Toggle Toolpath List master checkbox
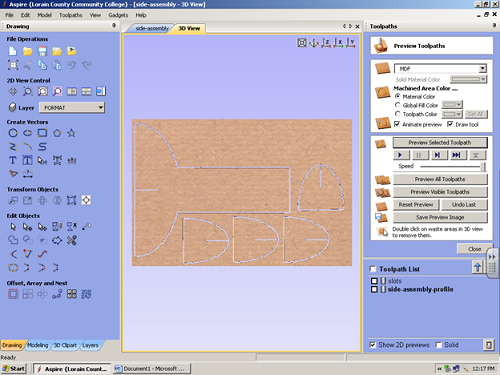Viewport: 500px width, 375px height. coord(373,269)
